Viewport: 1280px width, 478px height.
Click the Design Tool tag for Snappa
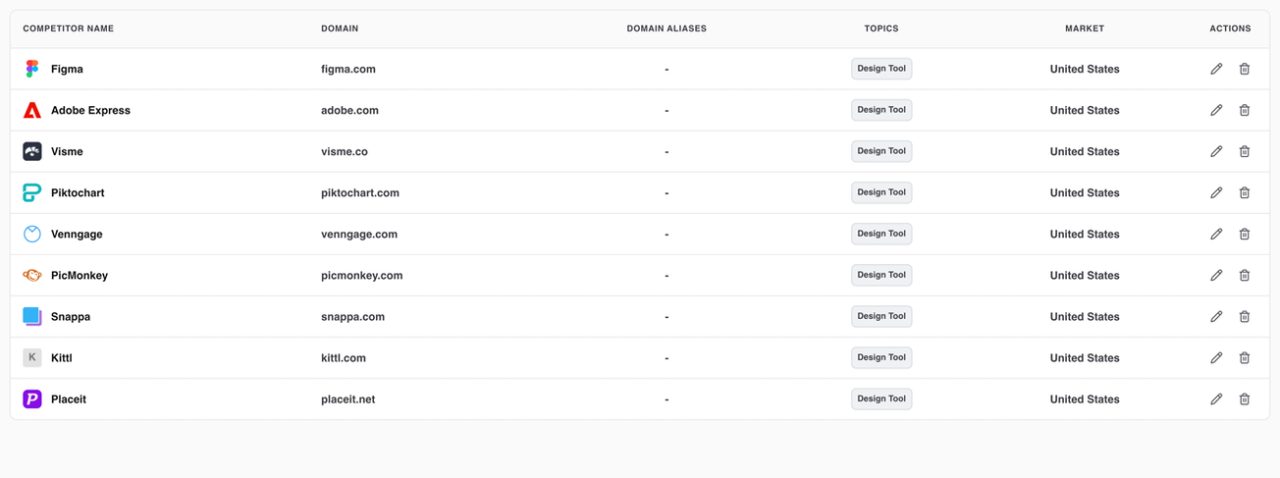pyautogui.click(x=882, y=316)
